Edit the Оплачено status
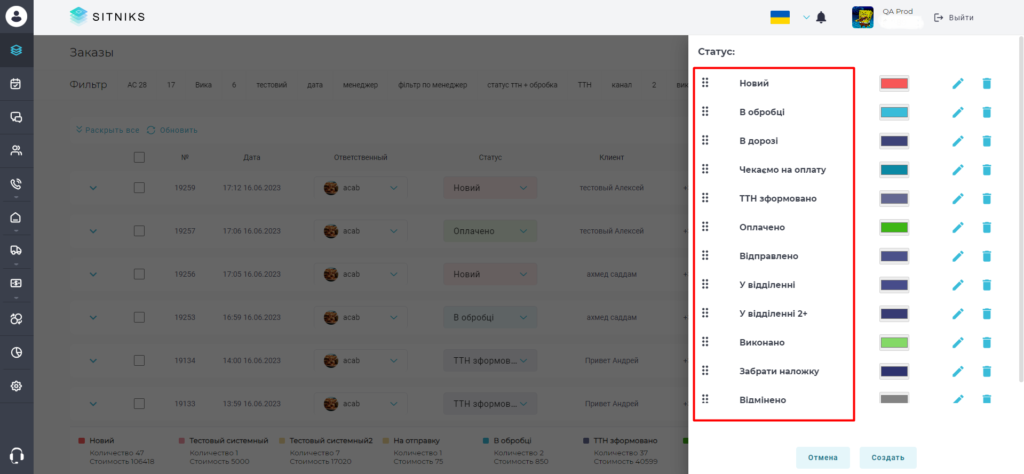Image resolution: width=1024 pixels, height=474 pixels. click(x=957, y=227)
